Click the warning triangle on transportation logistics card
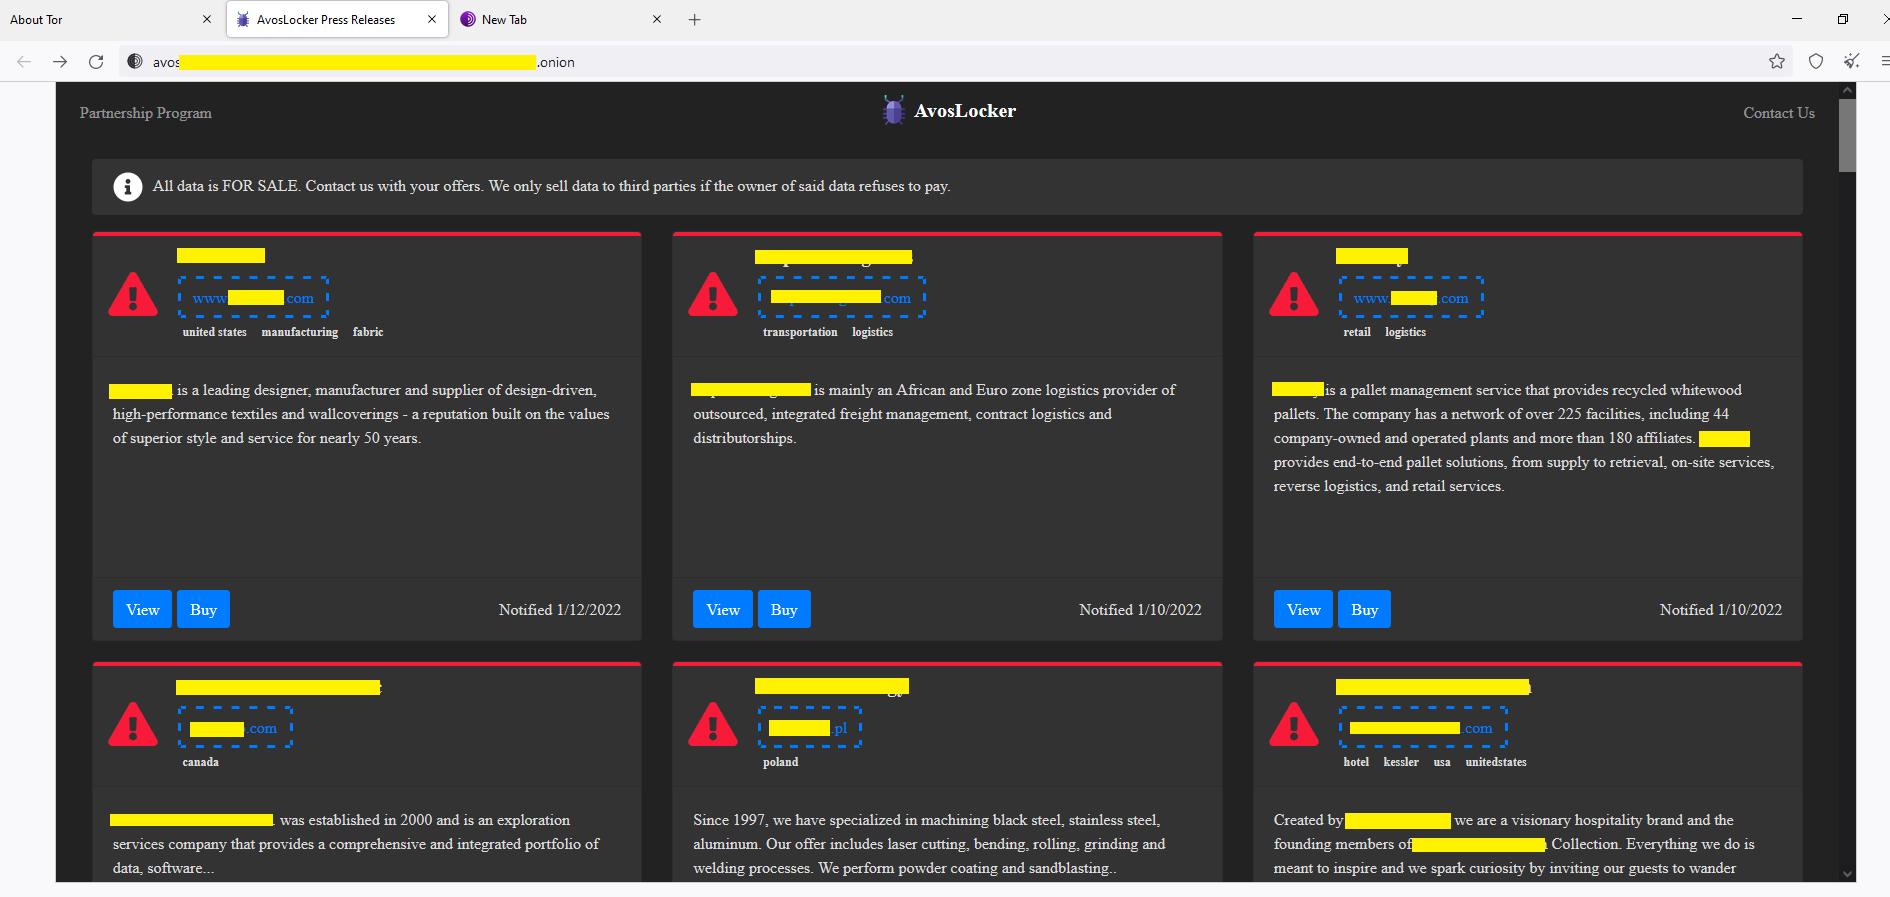Screen dimensions: 1890x897 (713, 296)
